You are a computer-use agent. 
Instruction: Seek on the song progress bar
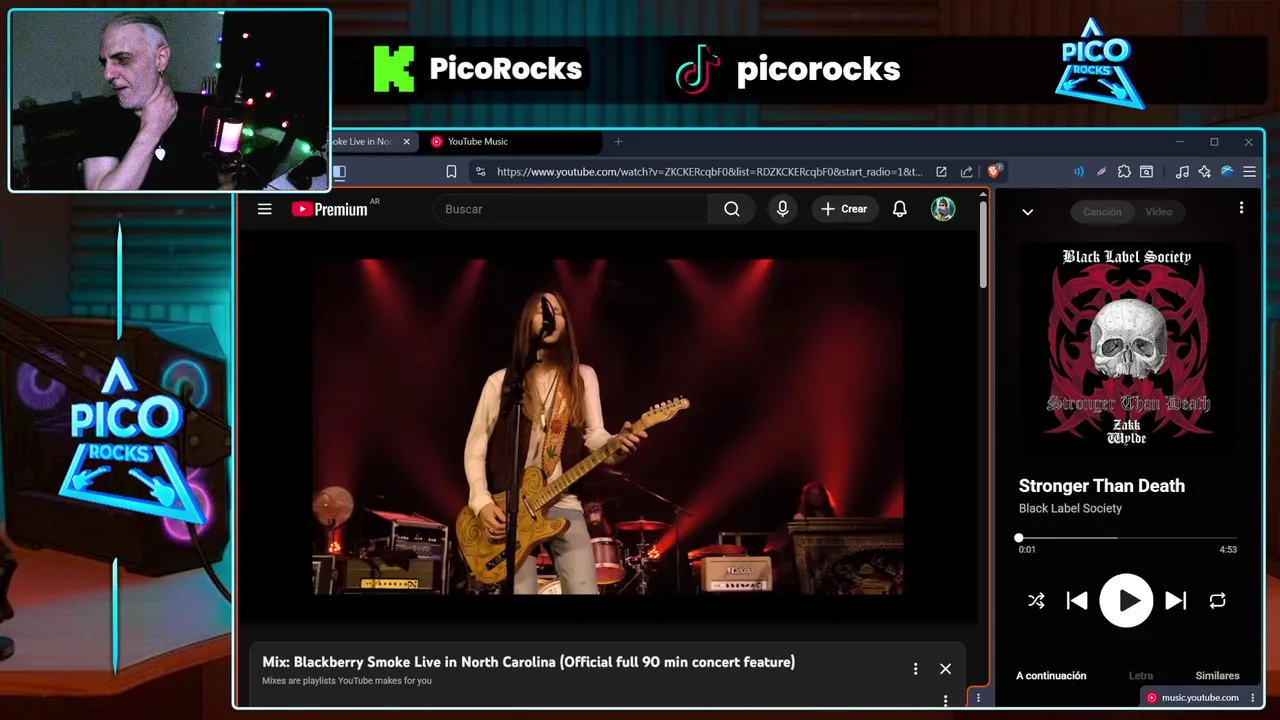click(x=1127, y=538)
